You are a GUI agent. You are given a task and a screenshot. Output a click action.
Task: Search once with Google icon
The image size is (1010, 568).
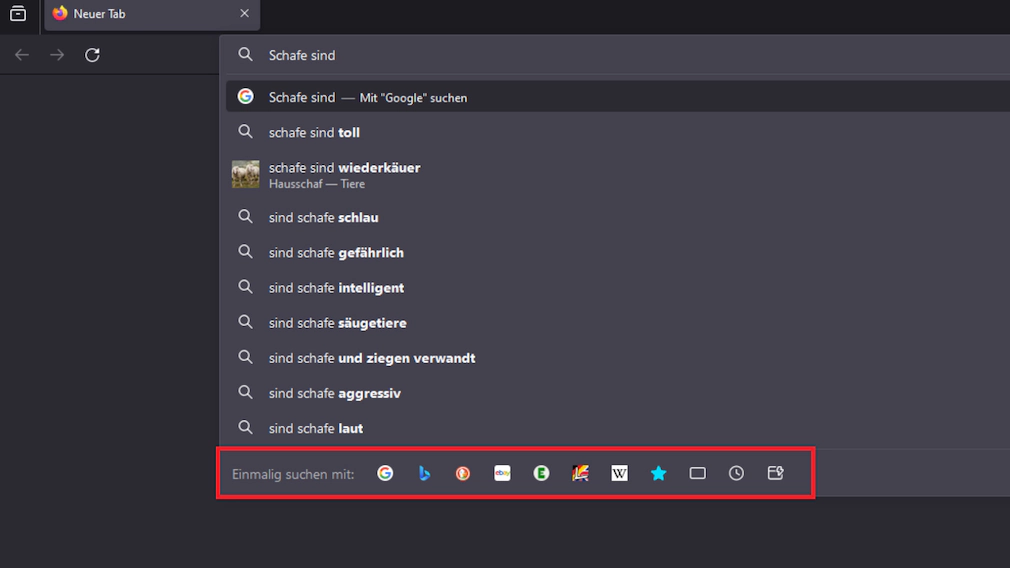click(x=385, y=473)
